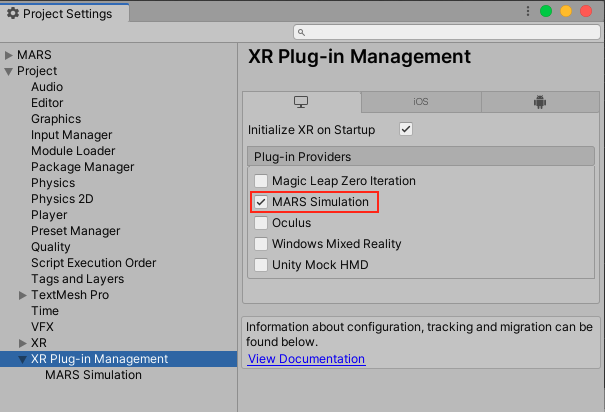Select the Standalone desktop platform tab
This screenshot has height=412, width=605.
coord(301,102)
